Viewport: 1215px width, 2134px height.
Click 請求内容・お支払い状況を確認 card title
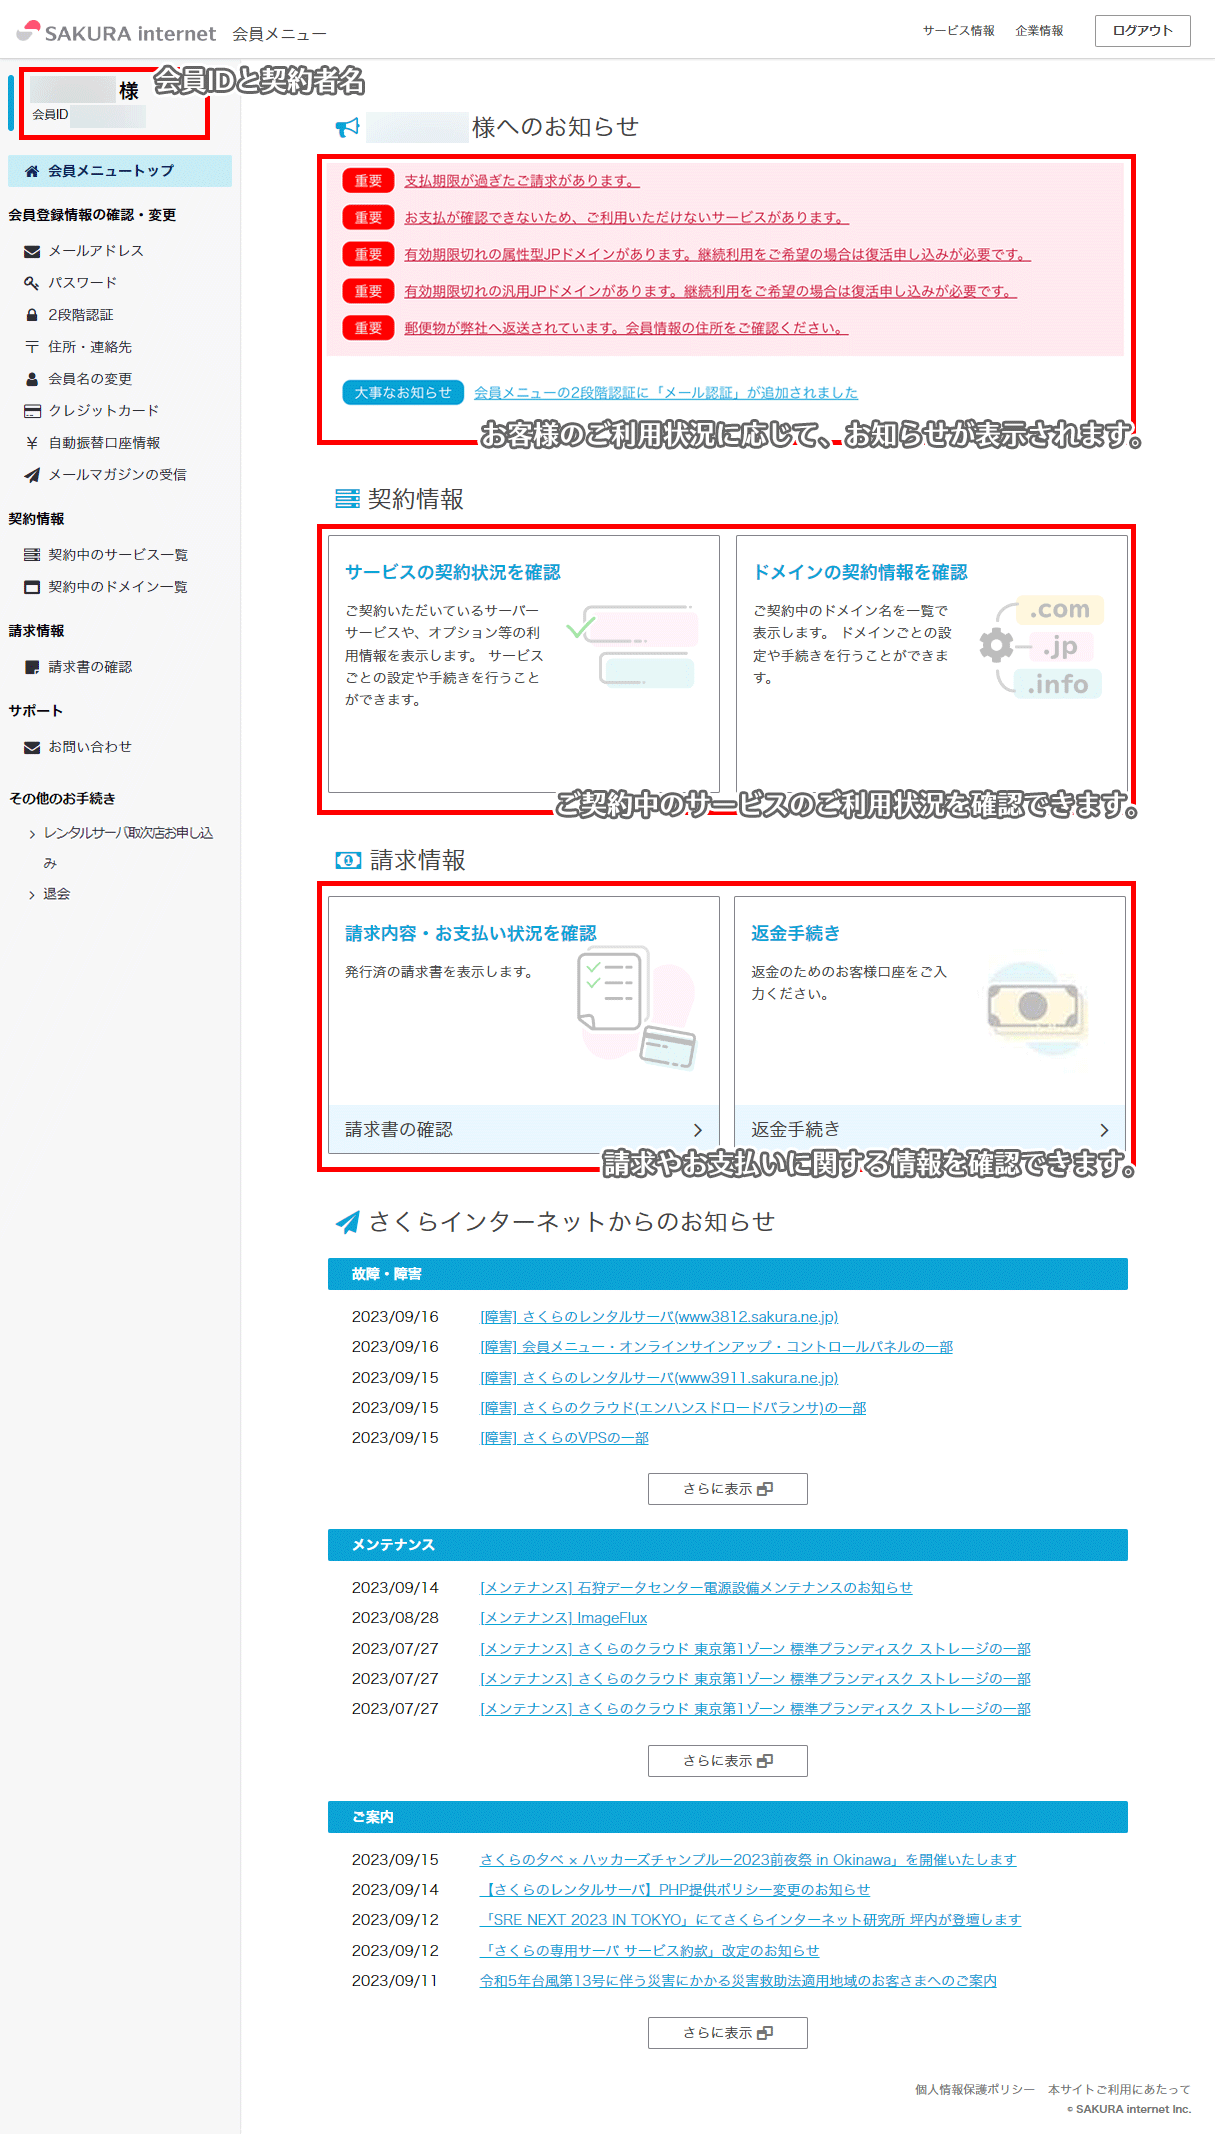(x=471, y=933)
